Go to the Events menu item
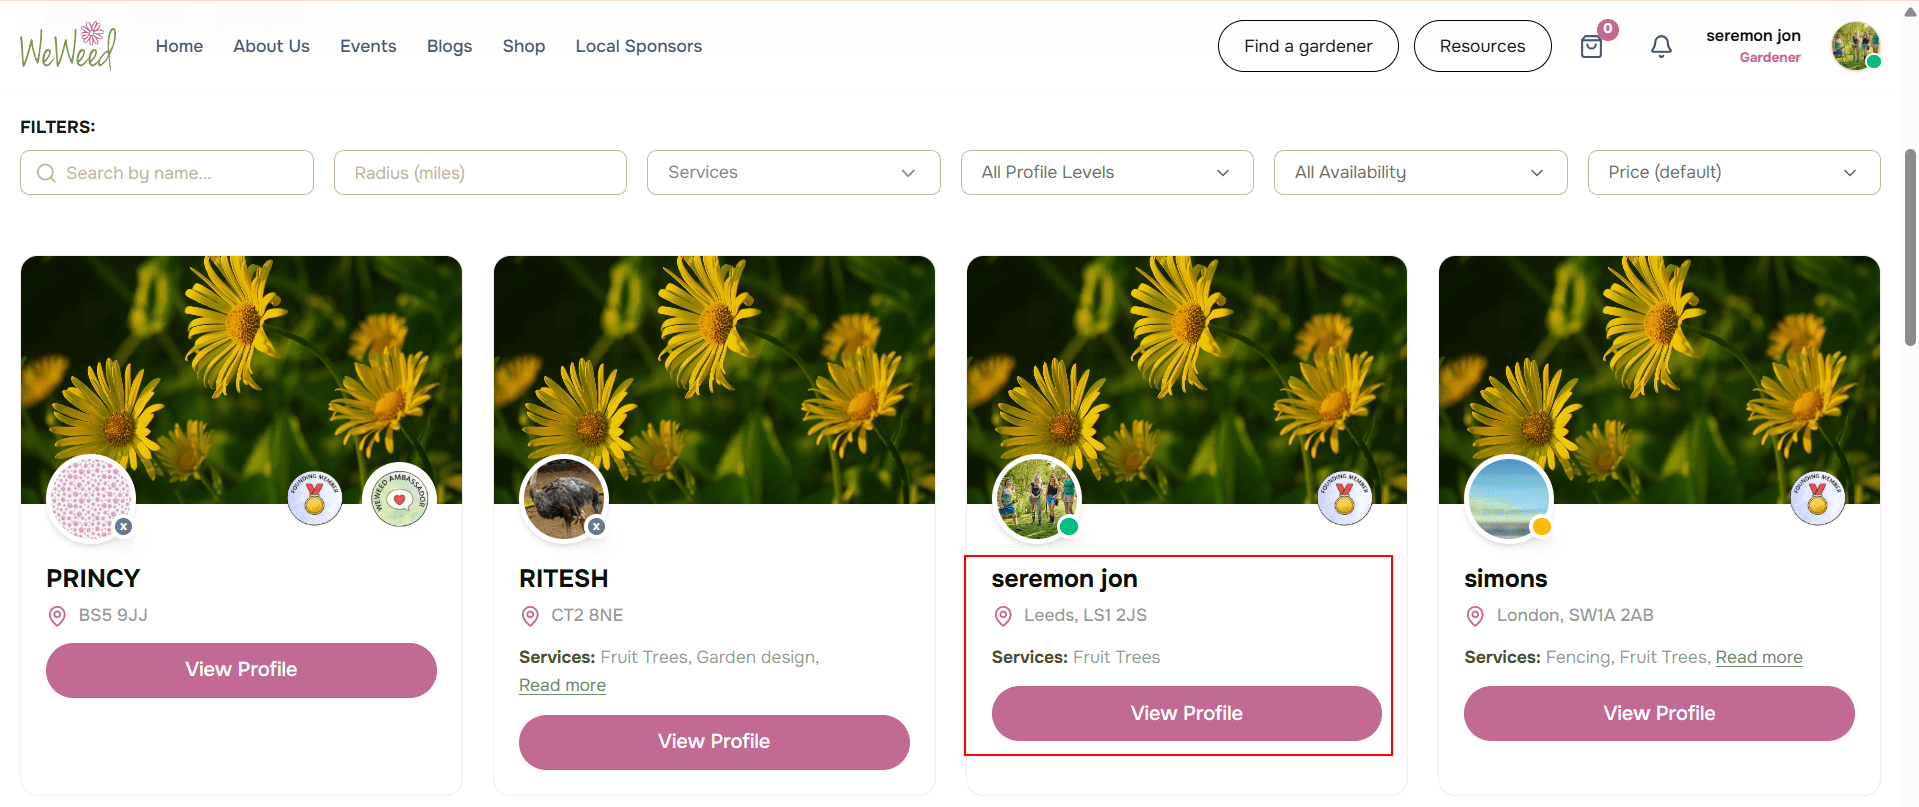1919x807 pixels. coord(368,46)
